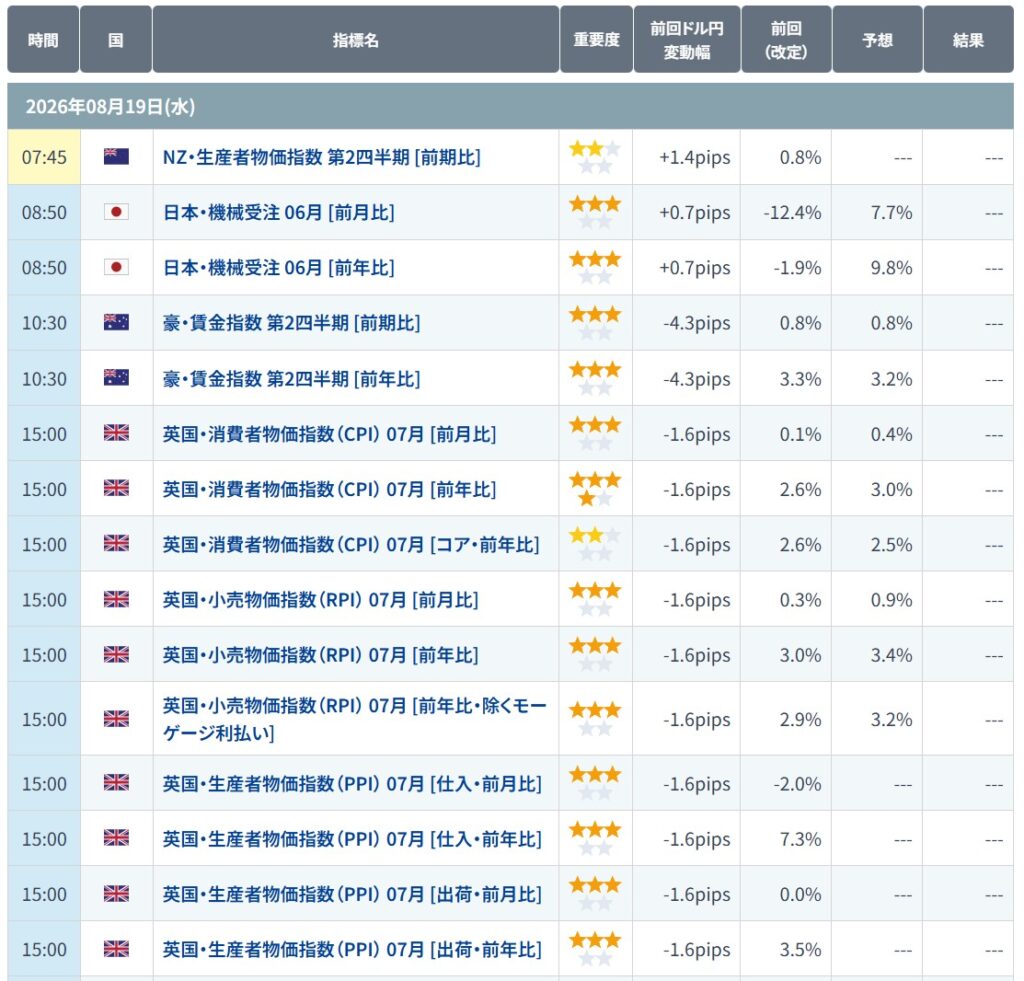Open 英国PPI 07月 [仕入・前月比] link
The width and height of the screenshot is (1024, 981).
pos(352,784)
